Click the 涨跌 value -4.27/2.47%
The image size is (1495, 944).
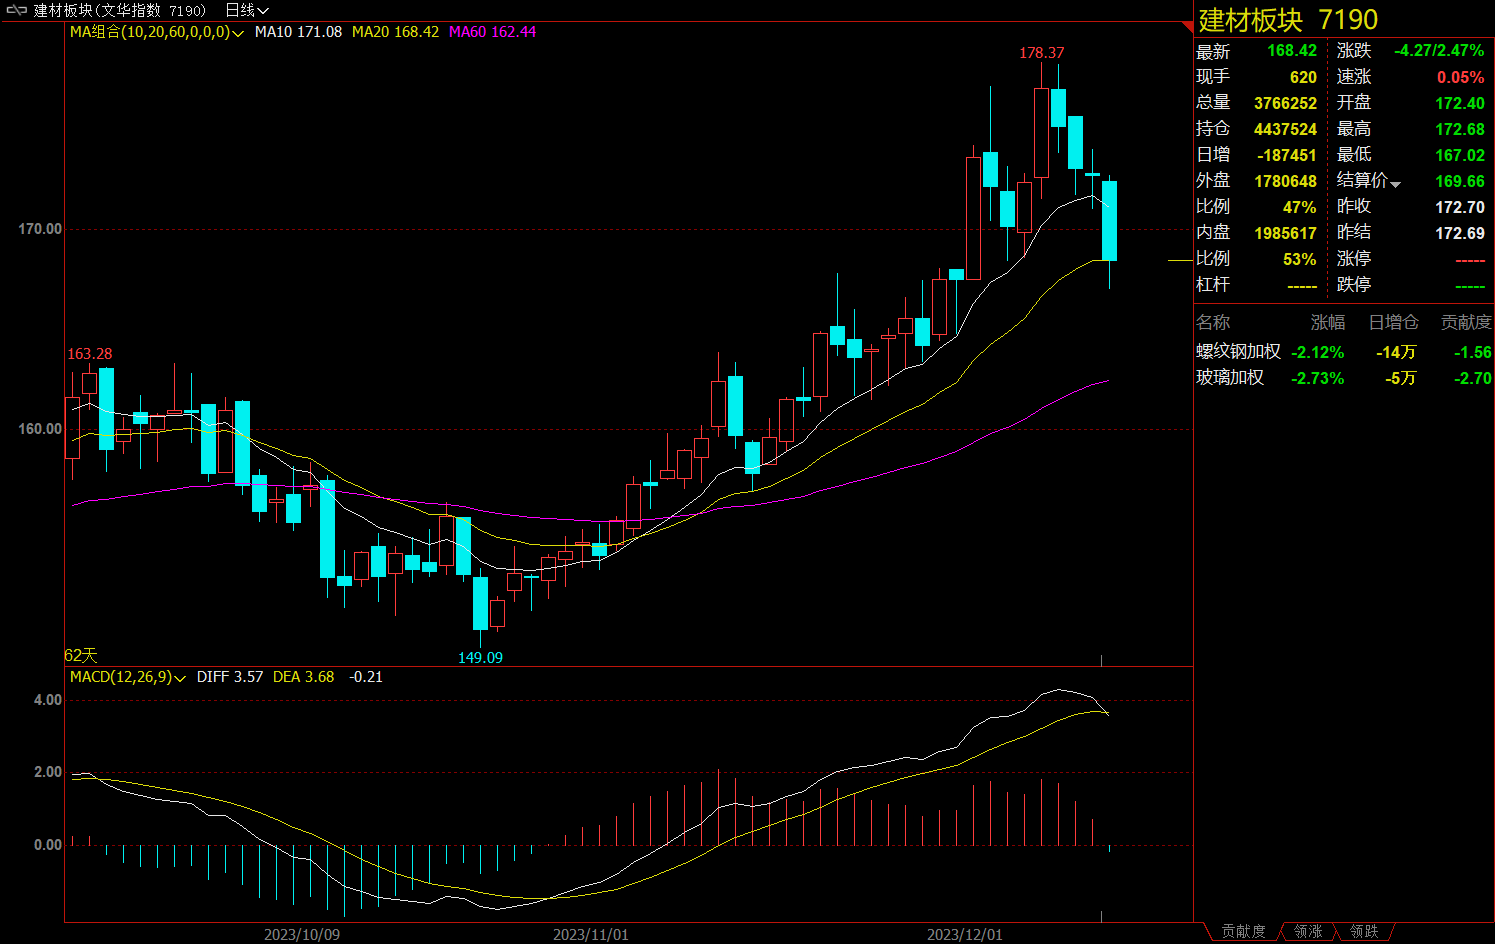pyautogui.click(x=1439, y=51)
